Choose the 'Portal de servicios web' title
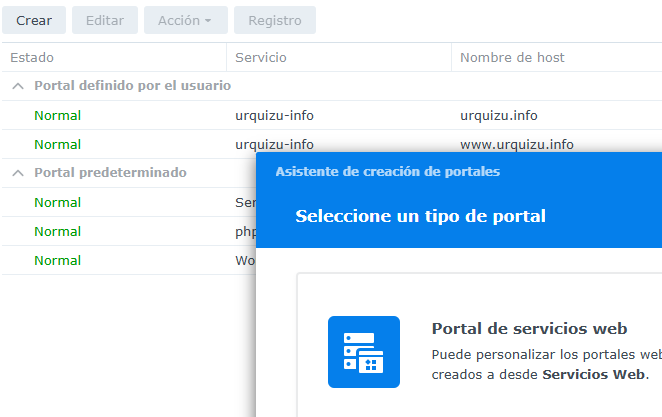This screenshot has height=417, width=662. pos(529,329)
